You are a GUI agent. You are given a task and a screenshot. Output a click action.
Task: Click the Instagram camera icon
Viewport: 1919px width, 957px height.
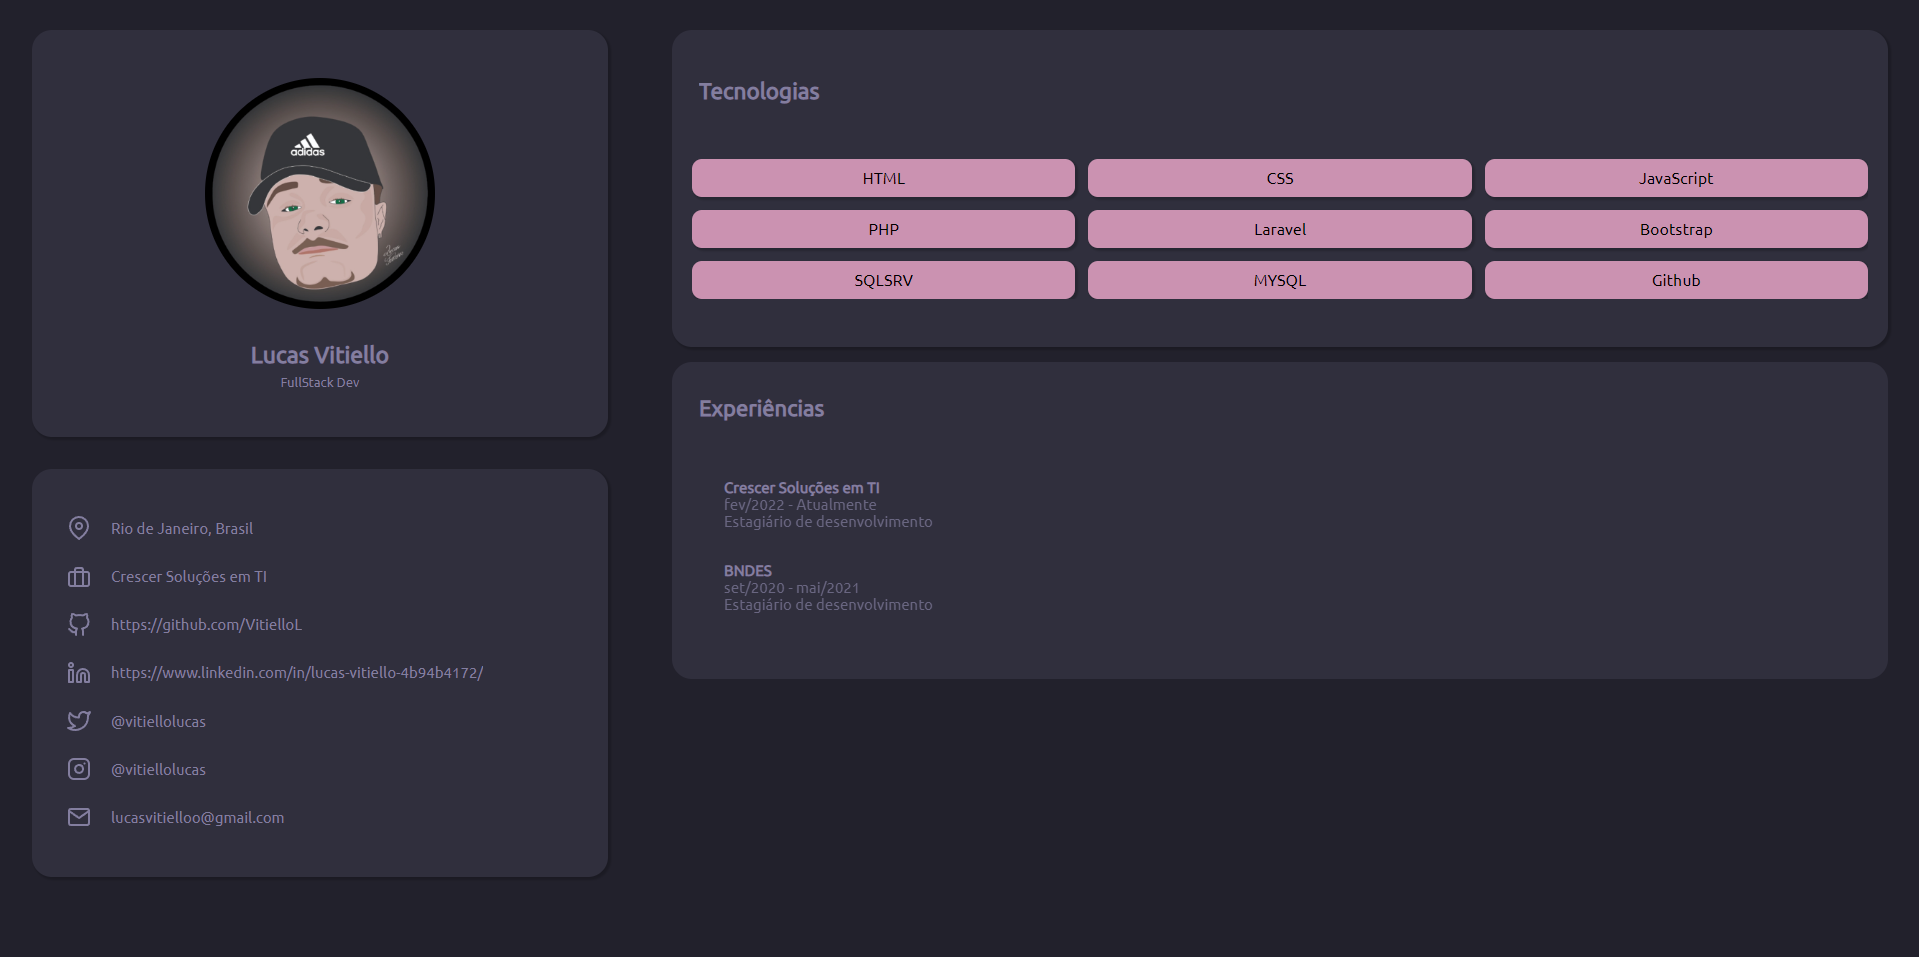(x=79, y=769)
